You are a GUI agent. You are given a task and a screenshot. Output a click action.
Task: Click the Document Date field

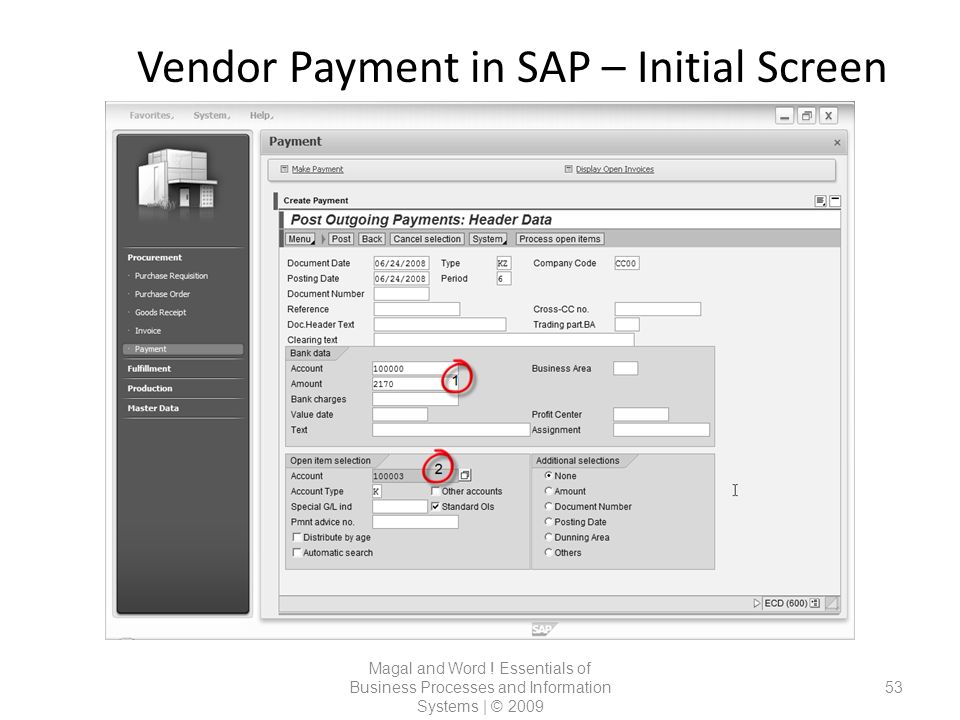[x=401, y=263]
